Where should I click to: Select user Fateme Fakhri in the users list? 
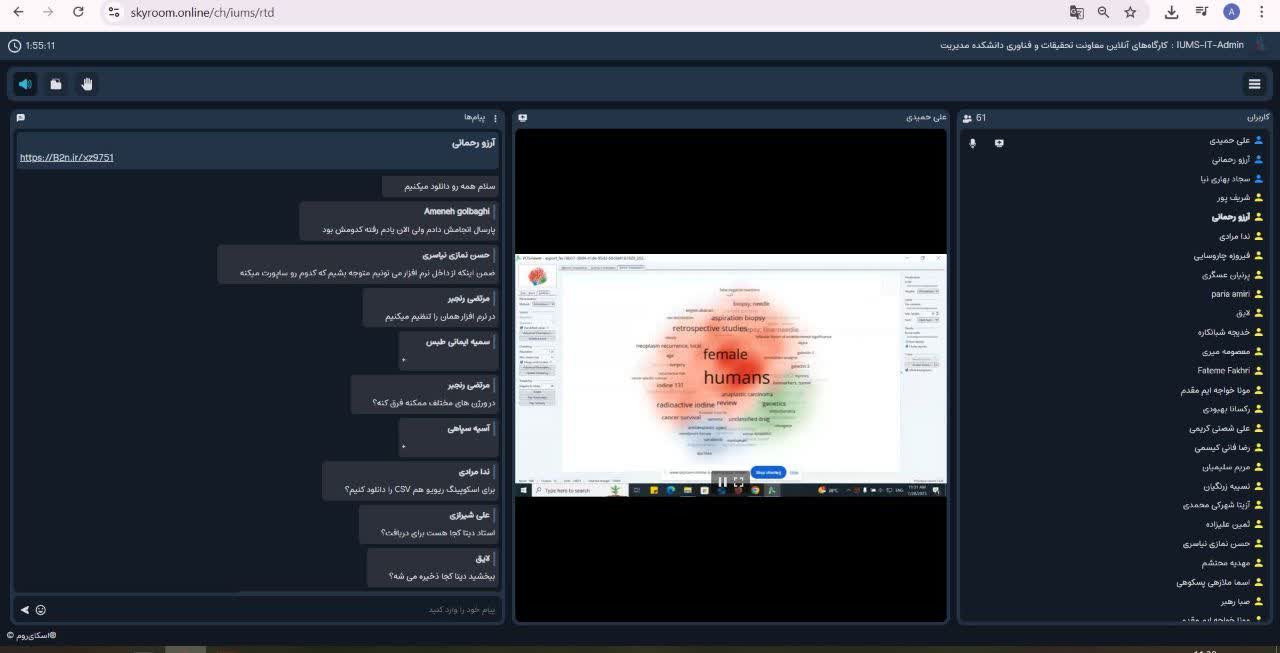[x=1223, y=370]
